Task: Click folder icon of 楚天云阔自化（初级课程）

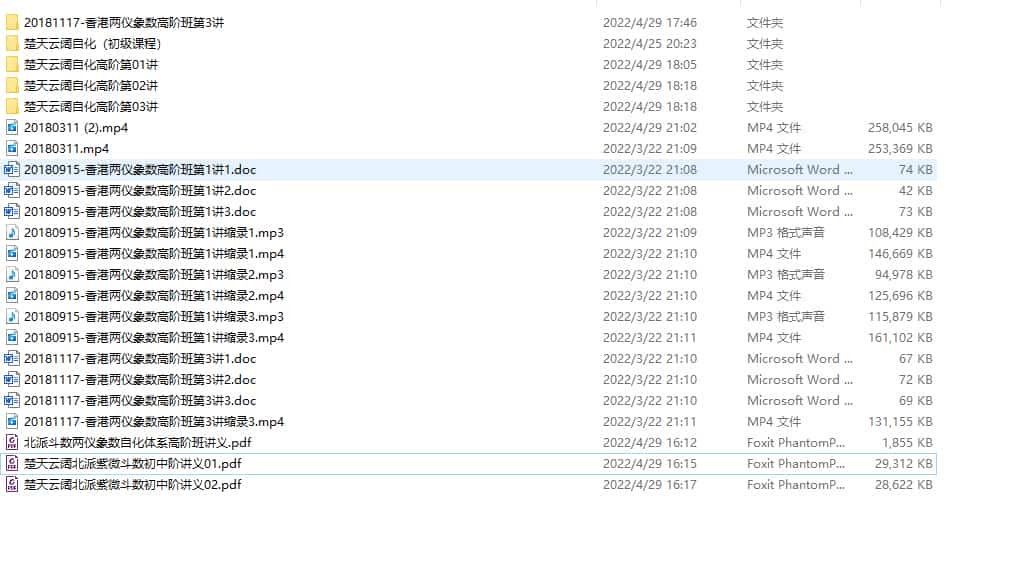Action: [12, 43]
